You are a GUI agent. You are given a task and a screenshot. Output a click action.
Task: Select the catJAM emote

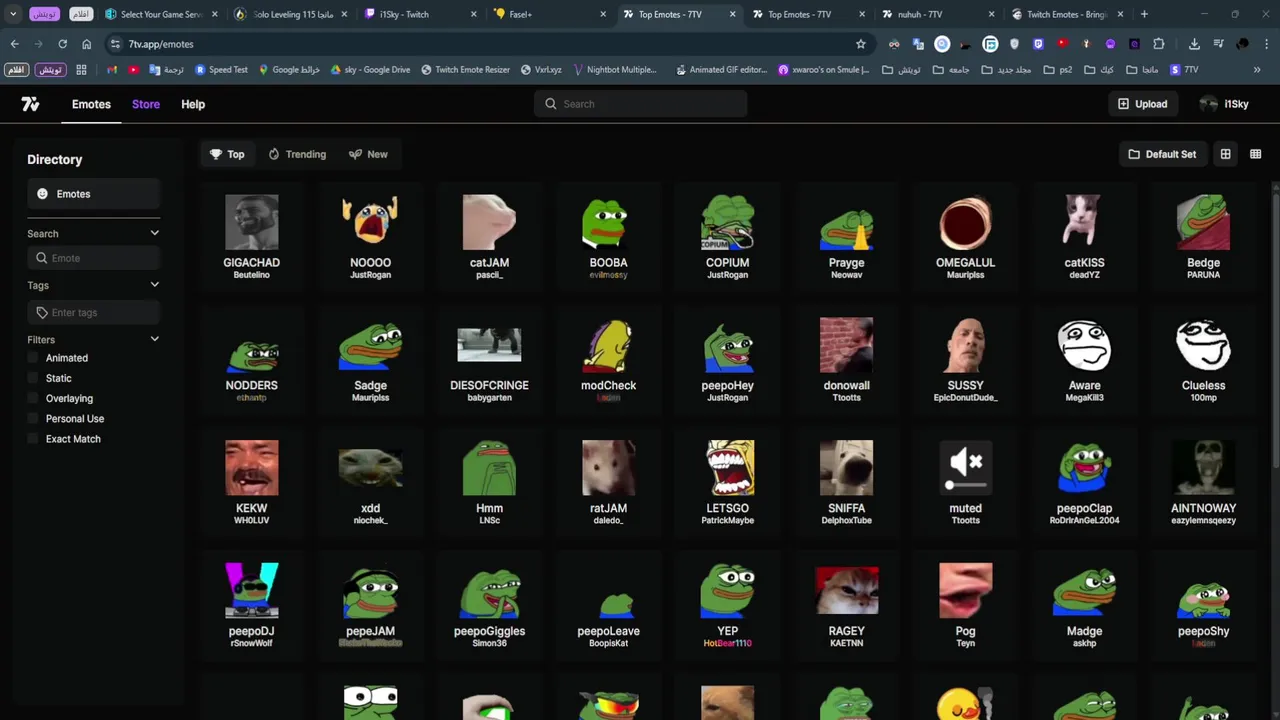489,236
